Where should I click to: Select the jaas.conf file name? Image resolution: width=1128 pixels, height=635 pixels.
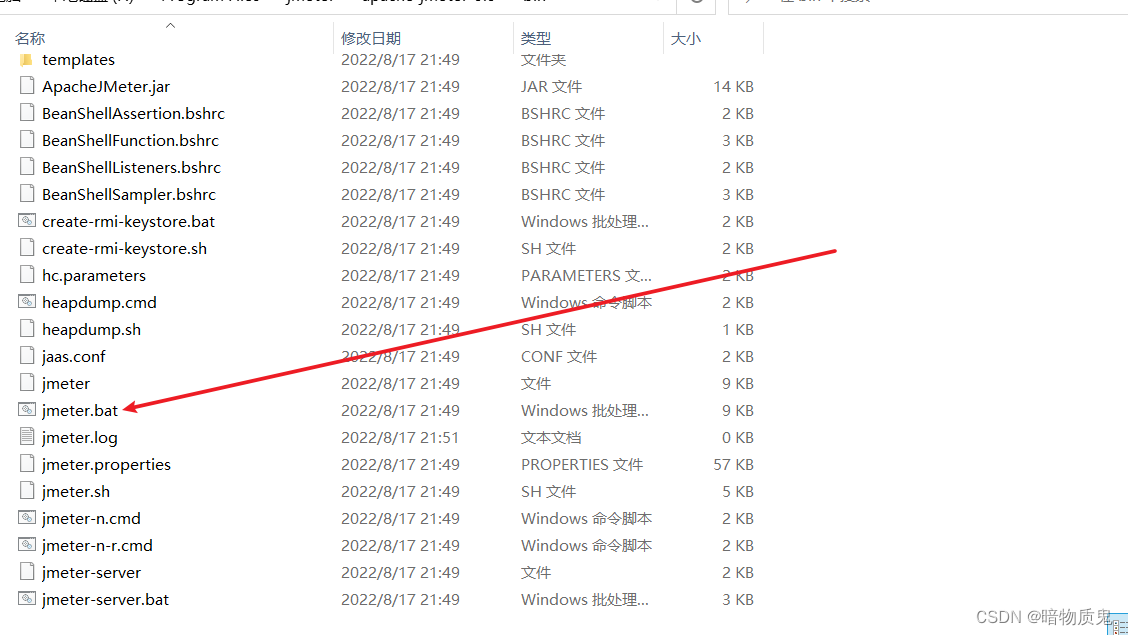point(73,357)
